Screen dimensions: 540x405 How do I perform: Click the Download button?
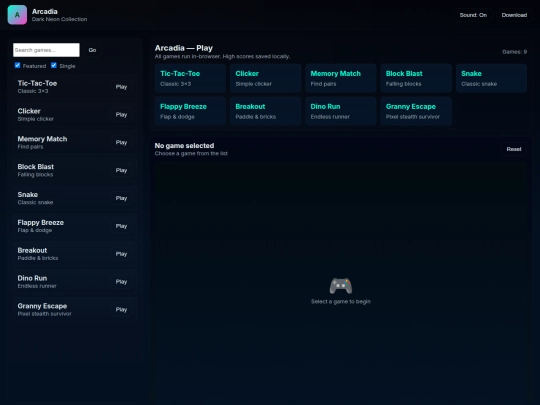click(514, 15)
